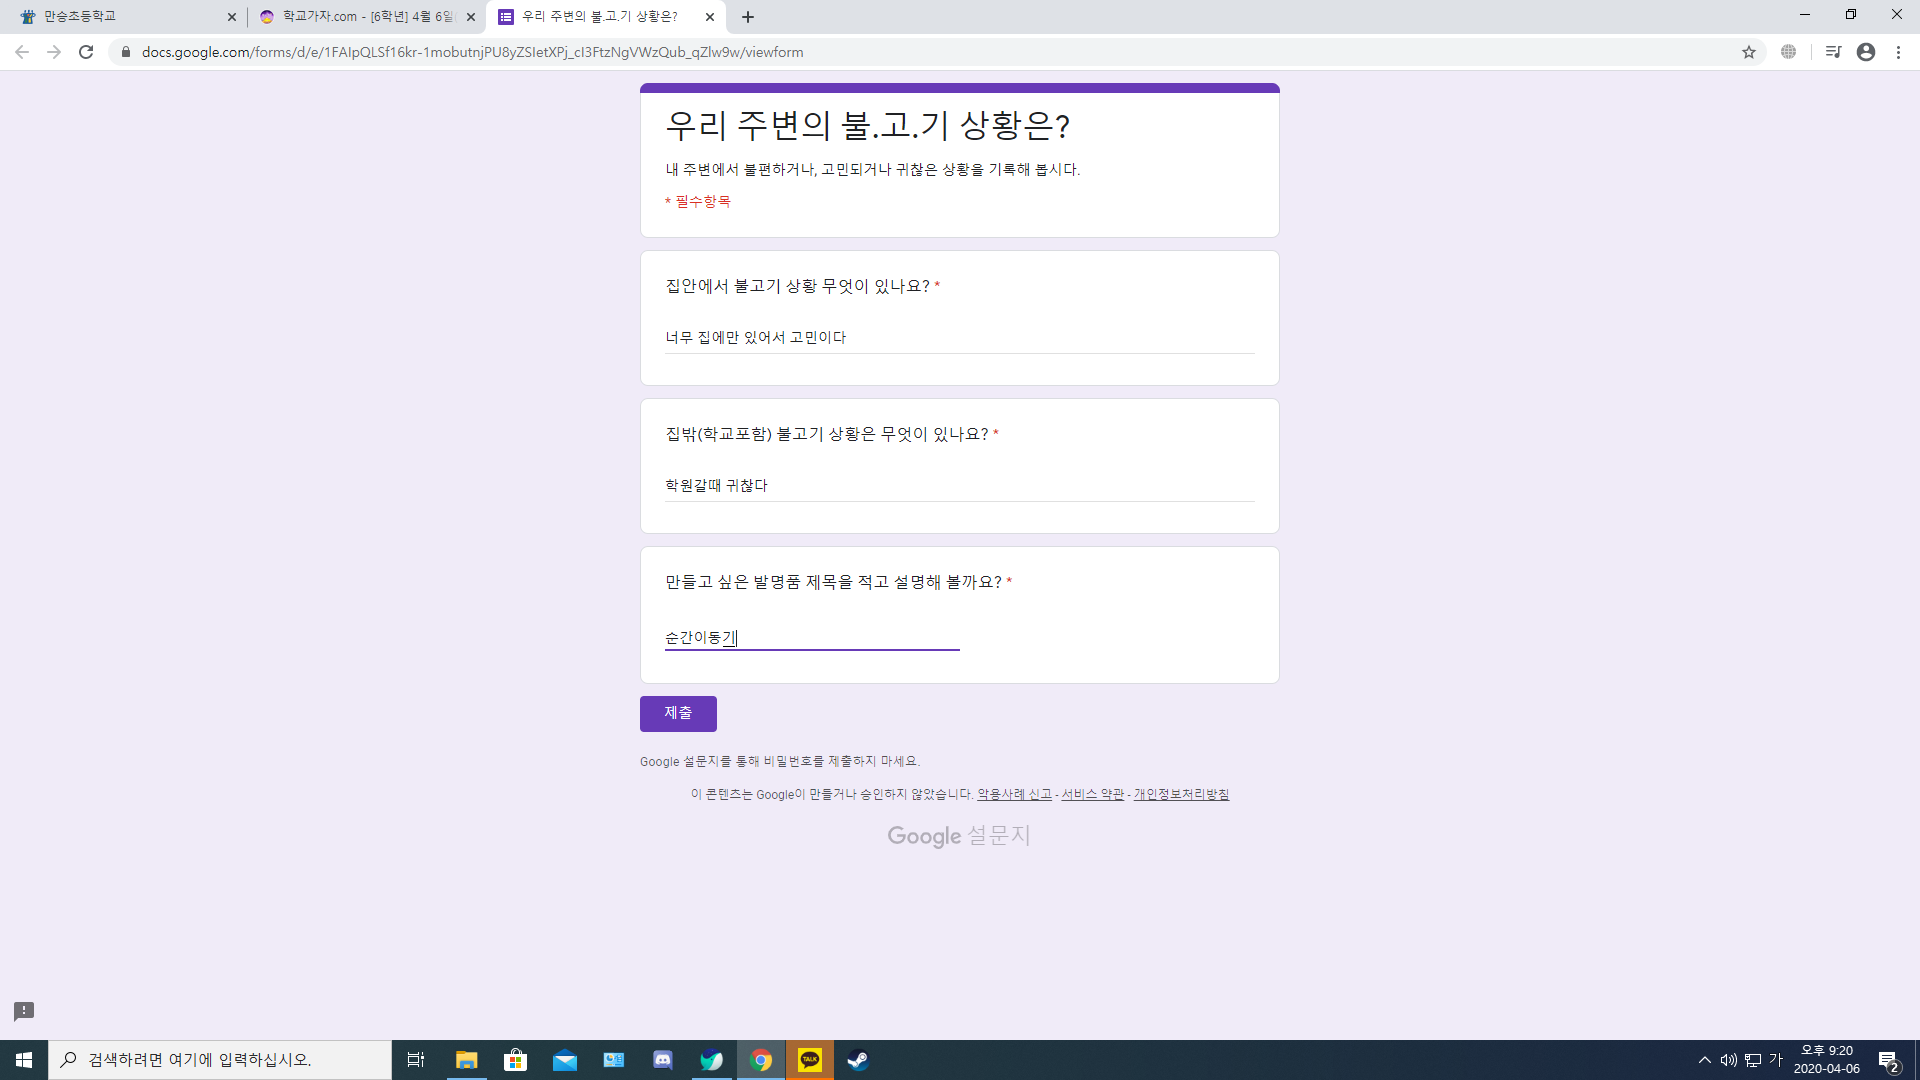Open KakaoTalk from taskbar
1920x1080 pixels.
coord(810,1060)
